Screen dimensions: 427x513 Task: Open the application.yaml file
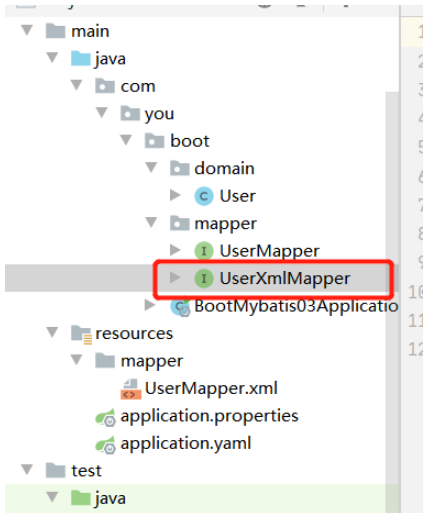click(x=186, y=444)
